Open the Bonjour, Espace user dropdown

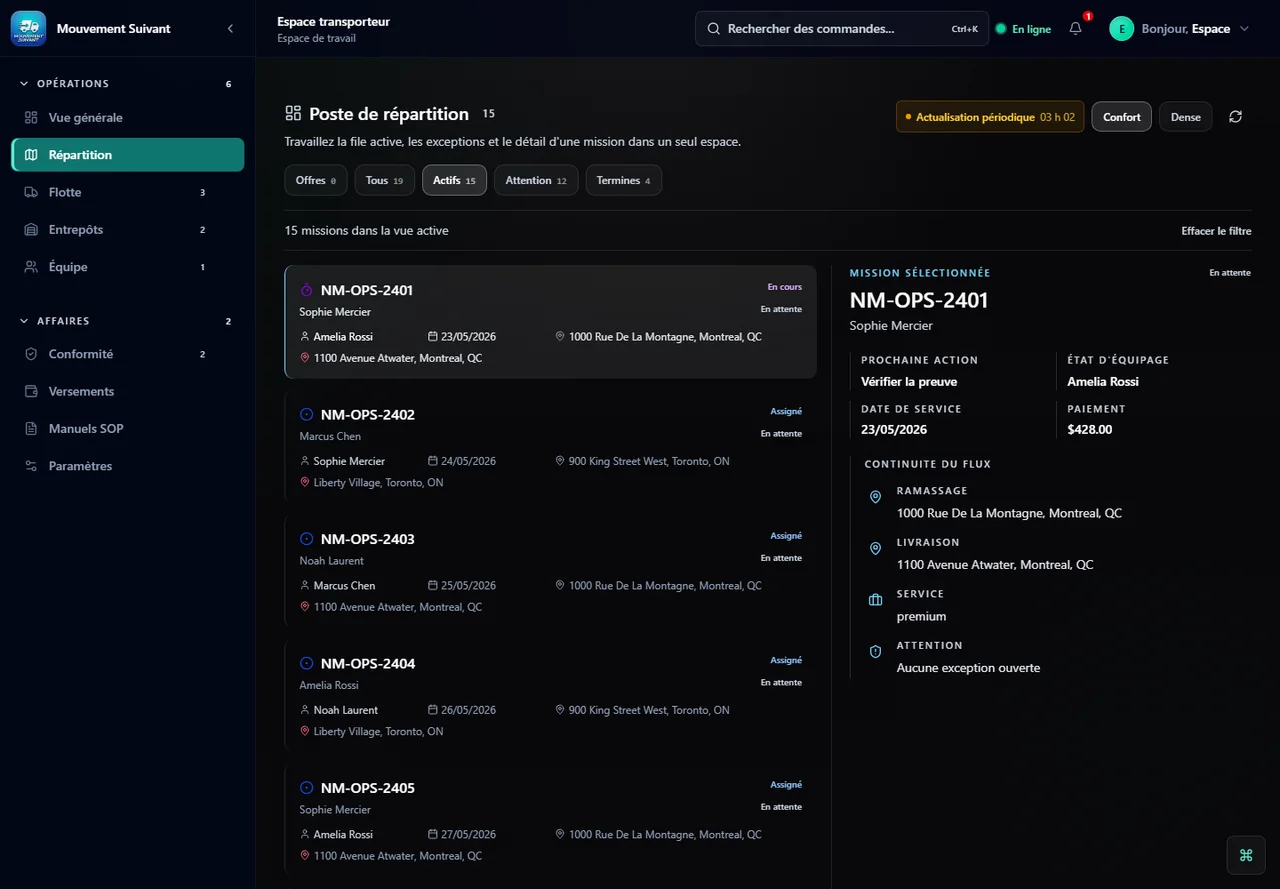(1180, 29)
